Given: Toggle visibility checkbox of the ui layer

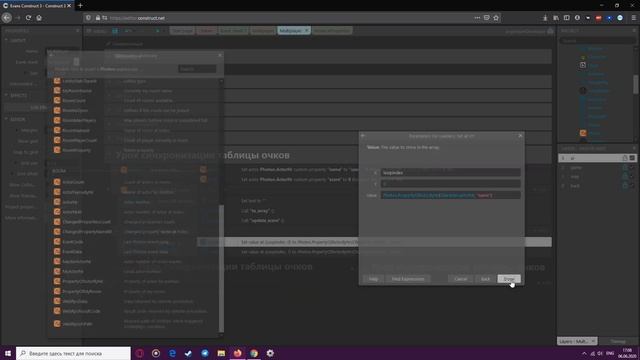Looking at the screenshot, I should coord(632,158).
